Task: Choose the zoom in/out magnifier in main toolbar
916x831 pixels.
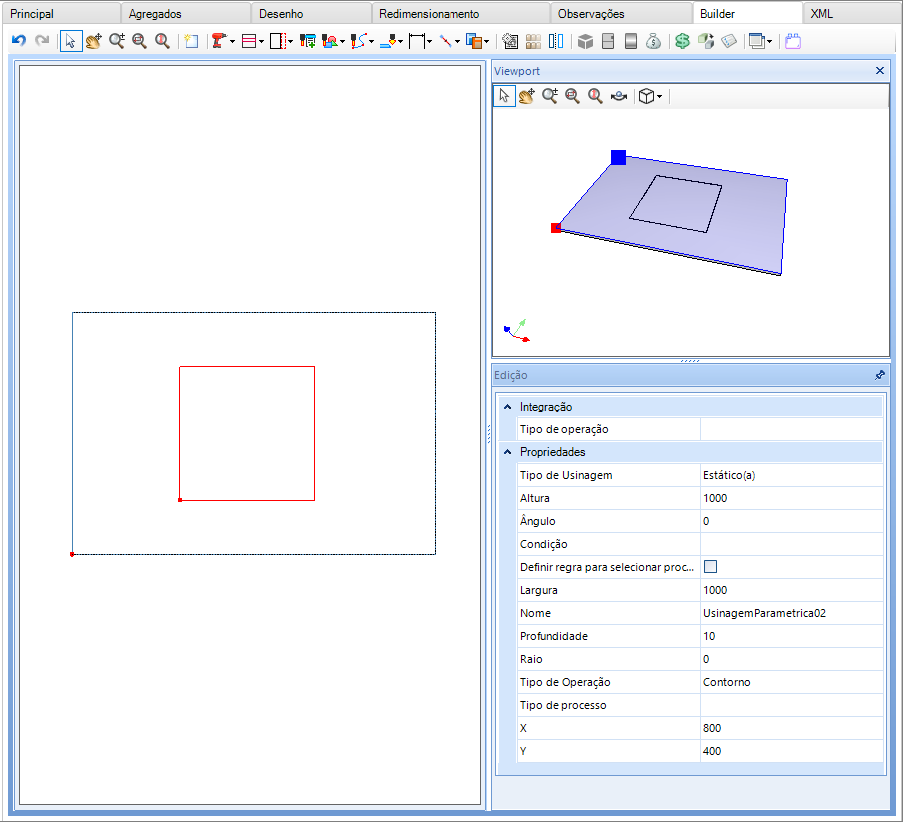Action: click(x=117, y=41)
